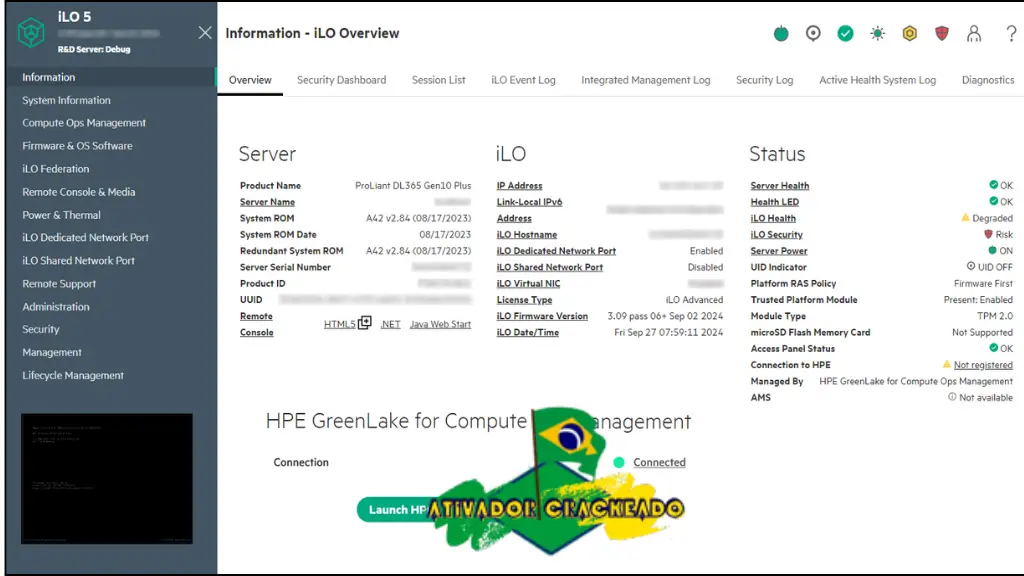Open help via question mark icon
This screenshot has height=576, width=1024.
(x=1011, y=33)
